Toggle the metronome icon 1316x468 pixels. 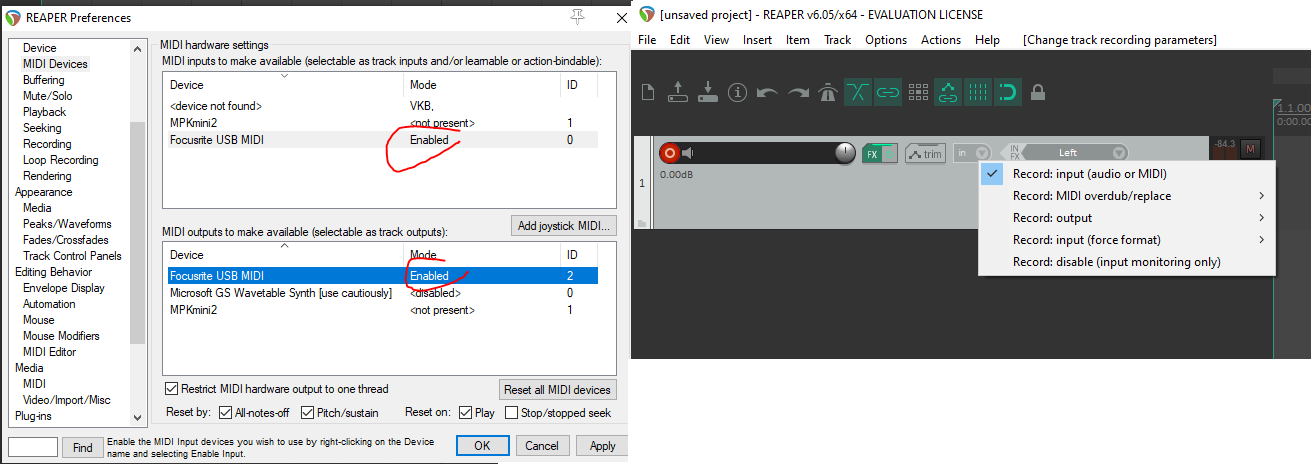[827, 93]
